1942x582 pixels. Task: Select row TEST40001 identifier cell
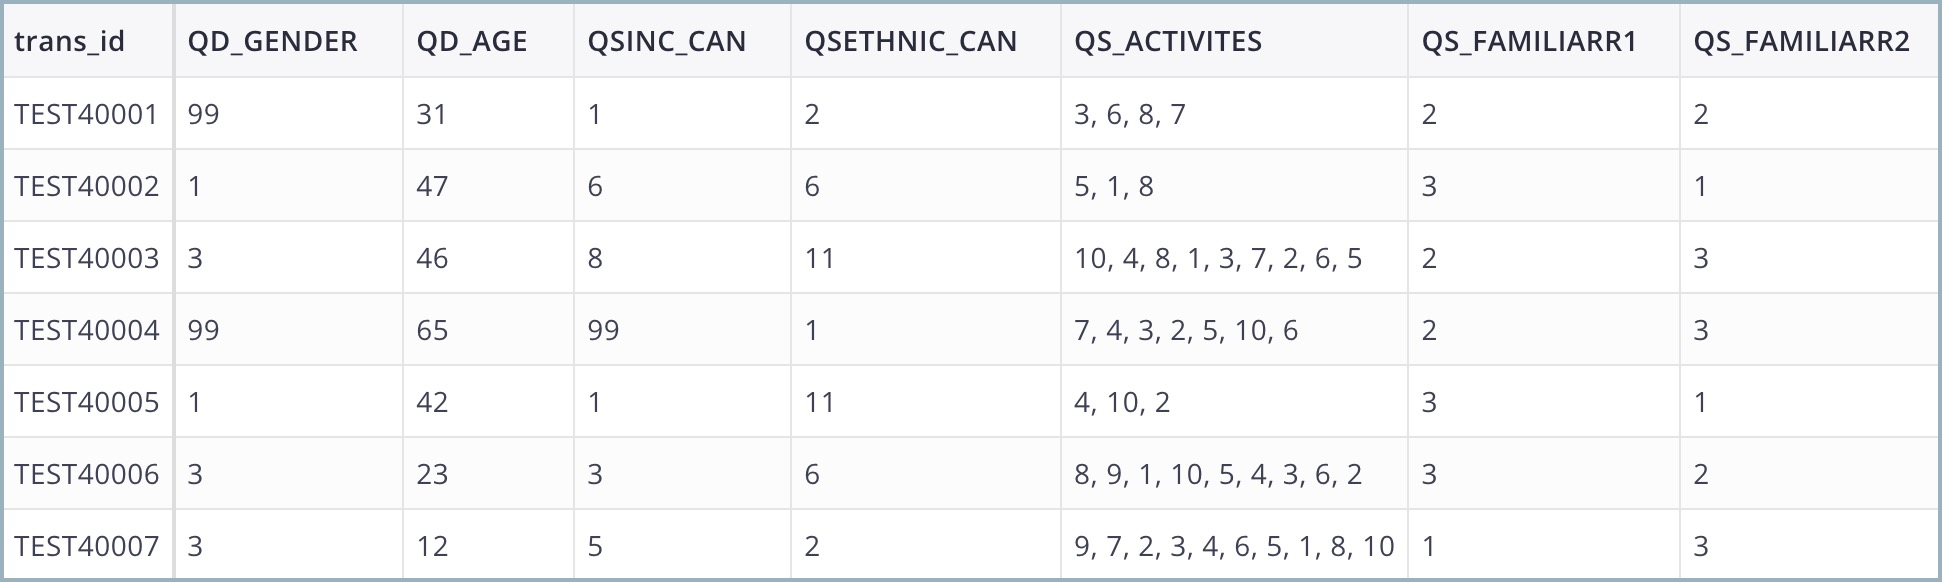coord(88,114)
